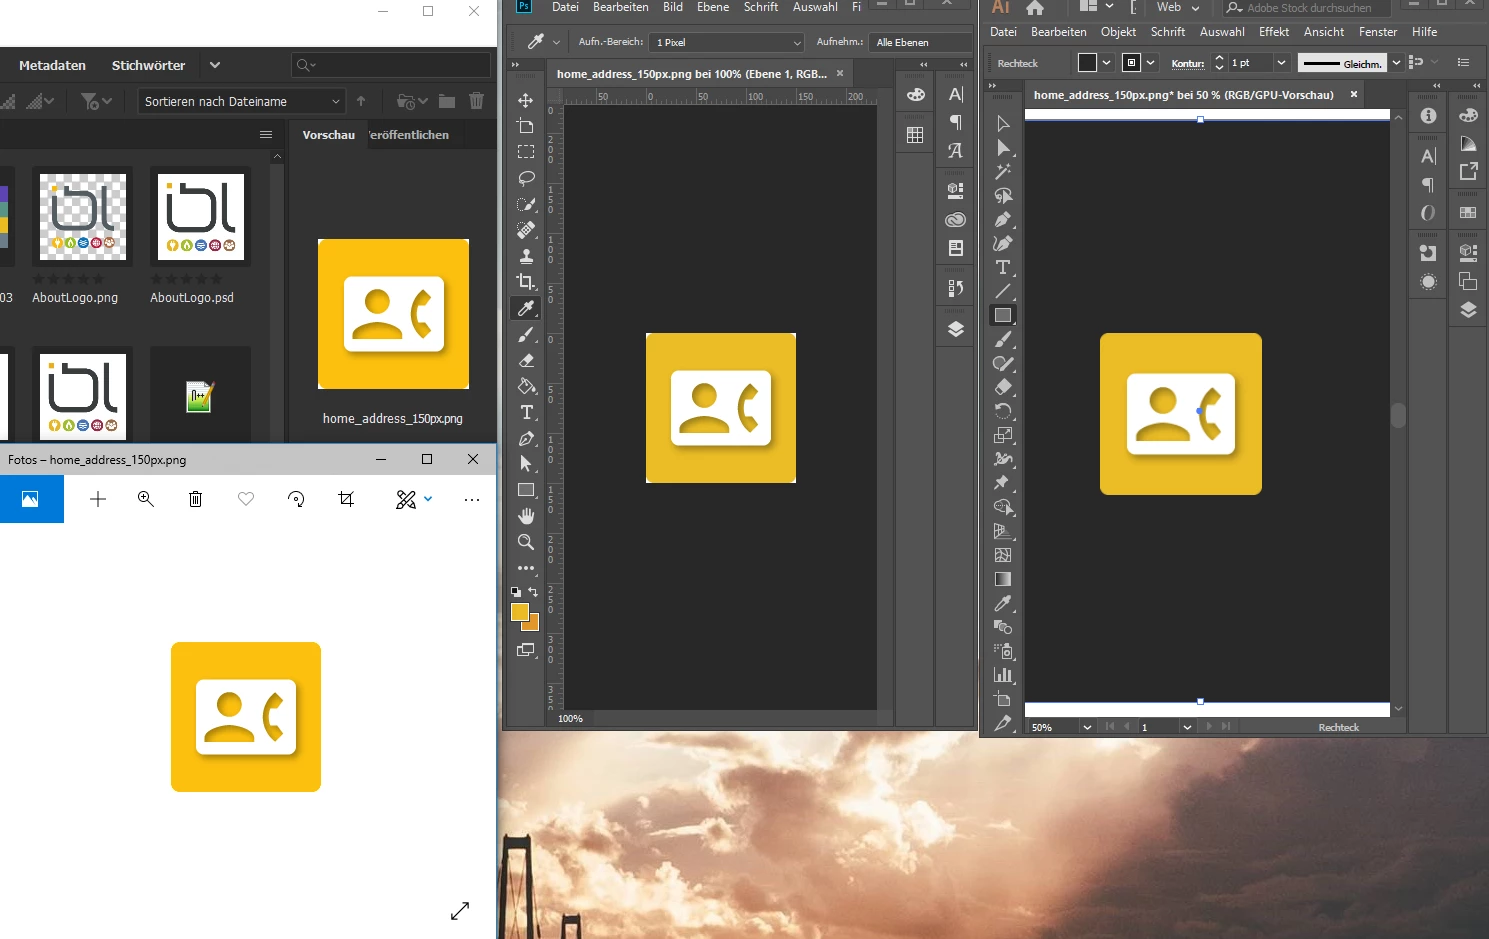Open the Layers panel icon in Photoshop

click(956, 329)
